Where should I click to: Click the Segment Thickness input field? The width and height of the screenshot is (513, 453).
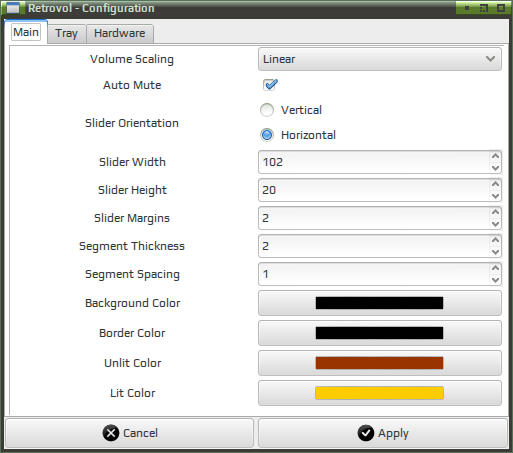pos(374,246)
